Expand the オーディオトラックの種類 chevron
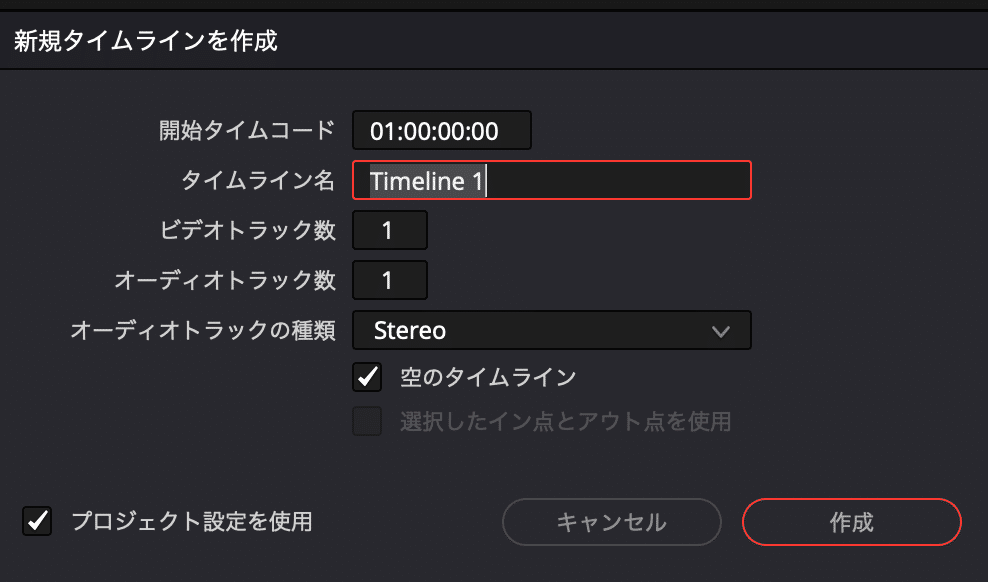The image size is (988, 582). 721,330
